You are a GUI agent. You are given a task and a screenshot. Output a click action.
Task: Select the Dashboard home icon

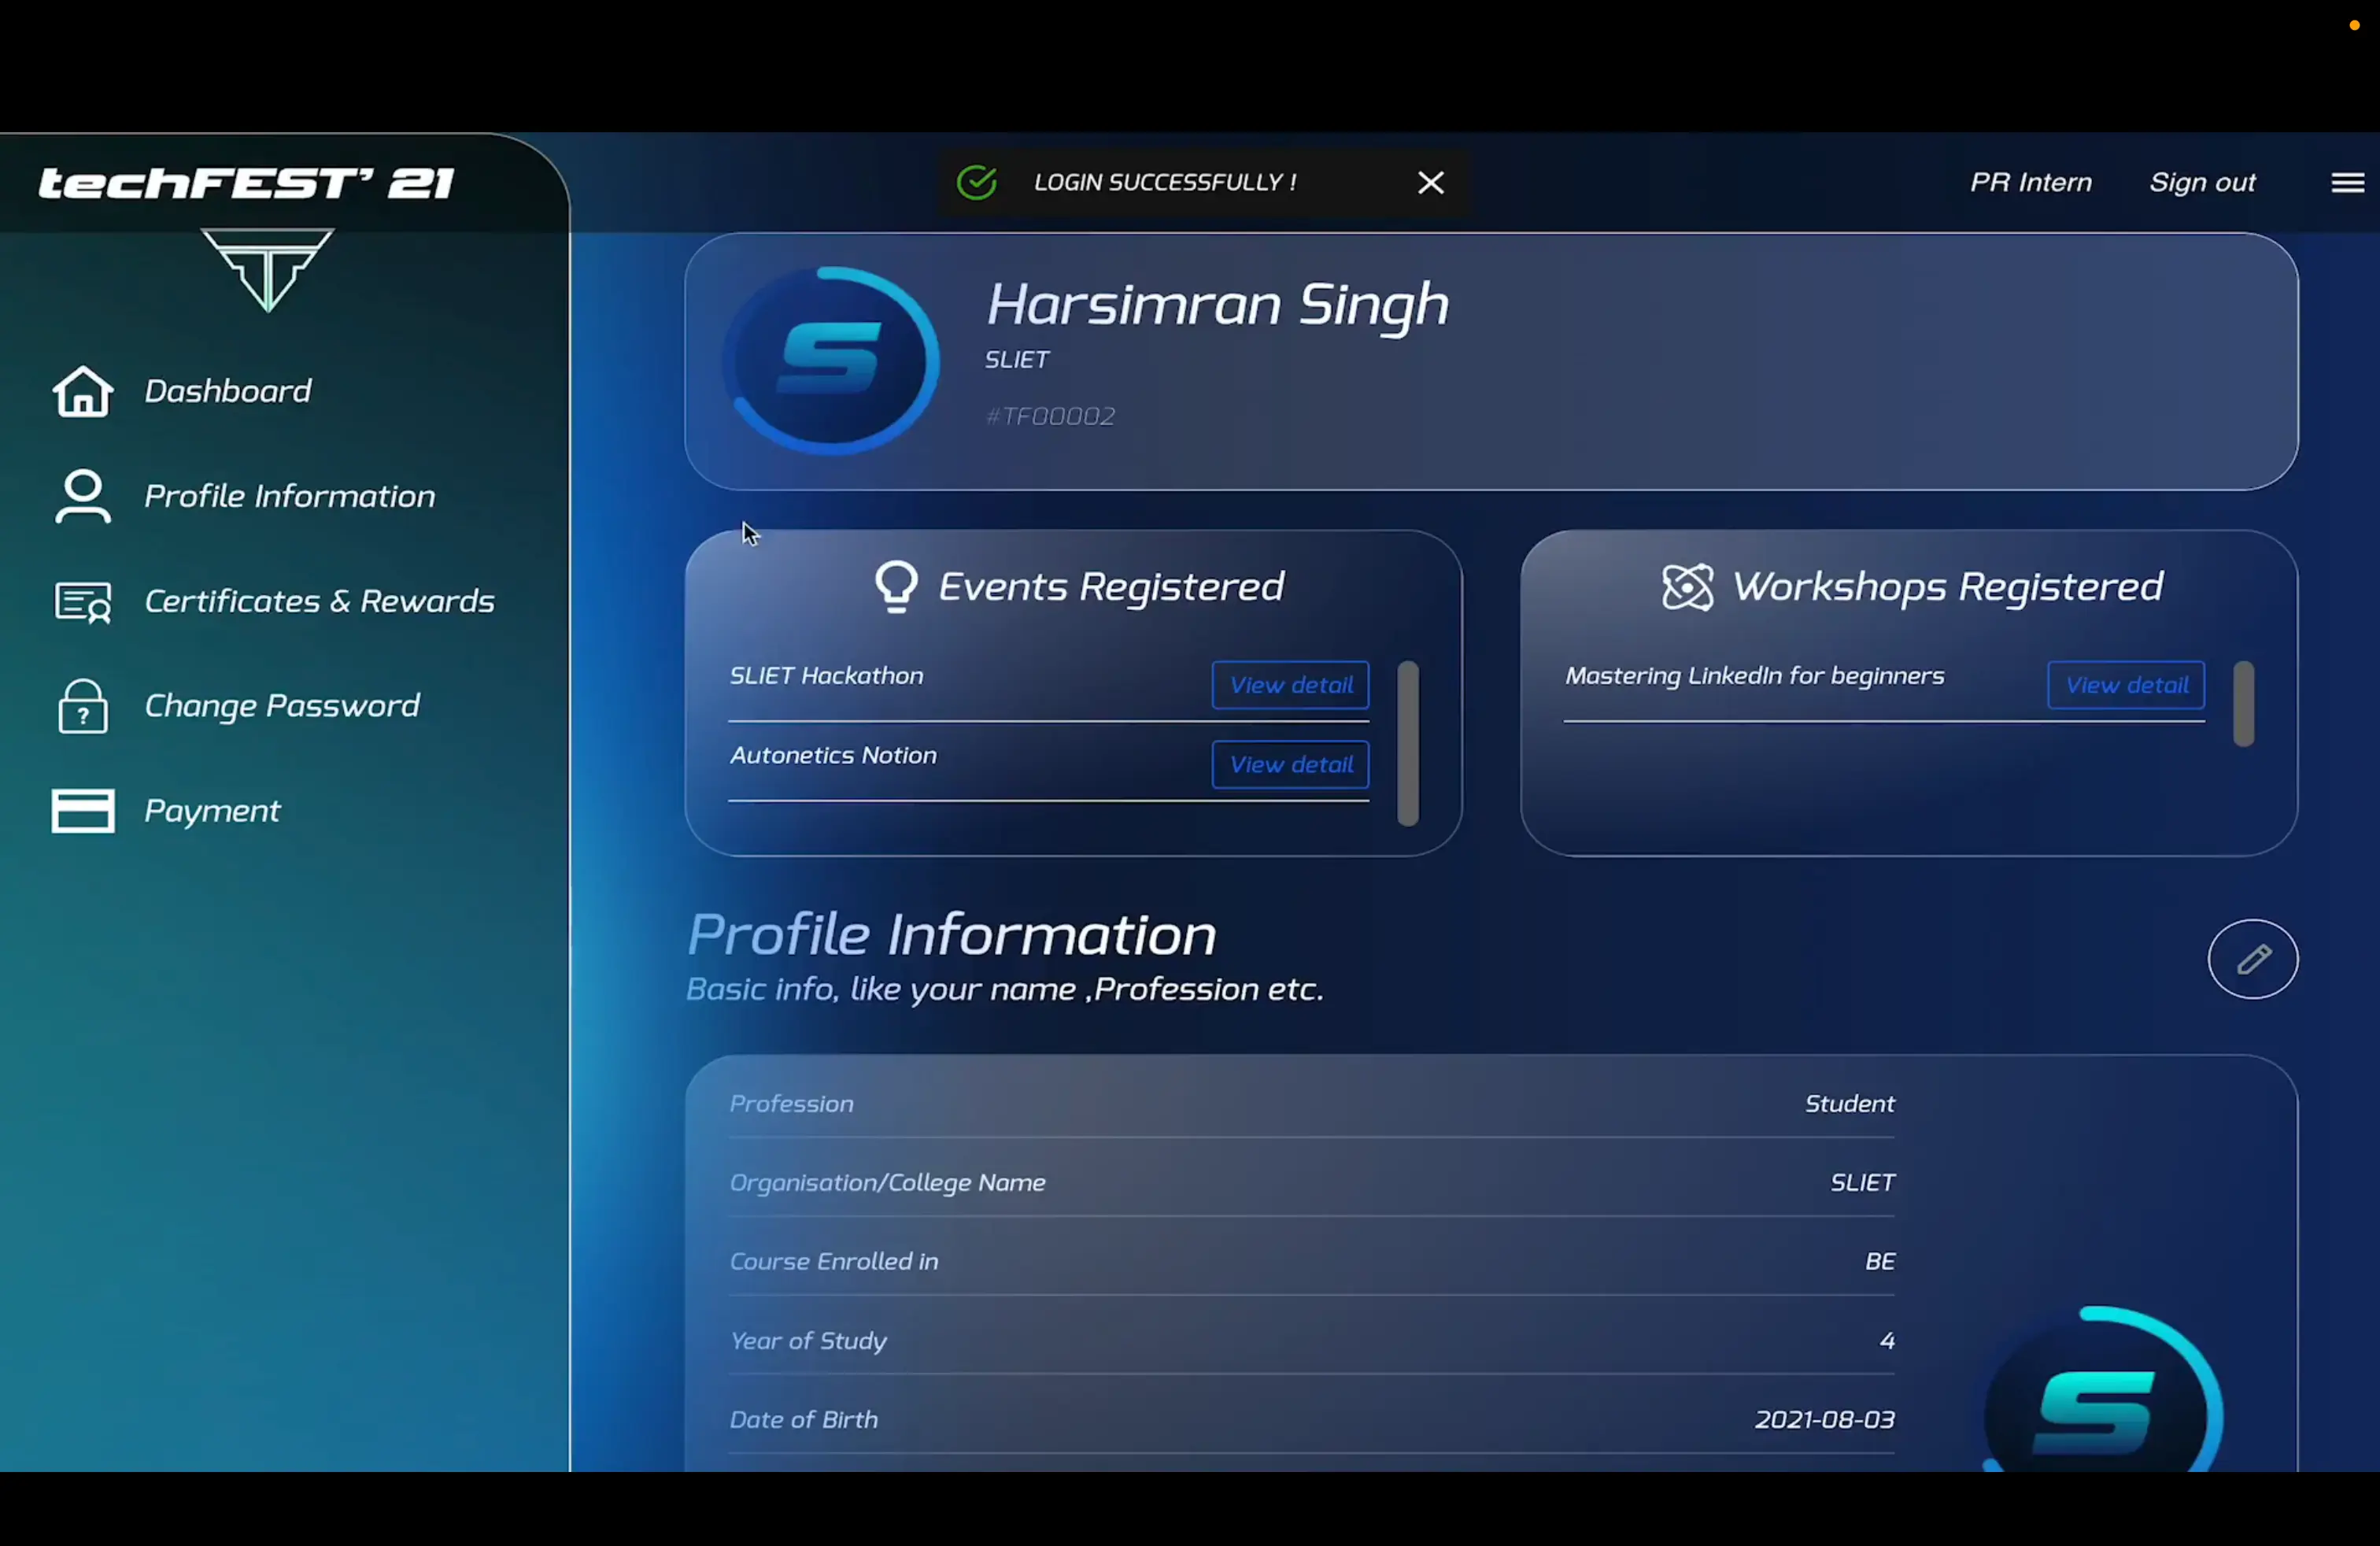[x=83, y=391]
